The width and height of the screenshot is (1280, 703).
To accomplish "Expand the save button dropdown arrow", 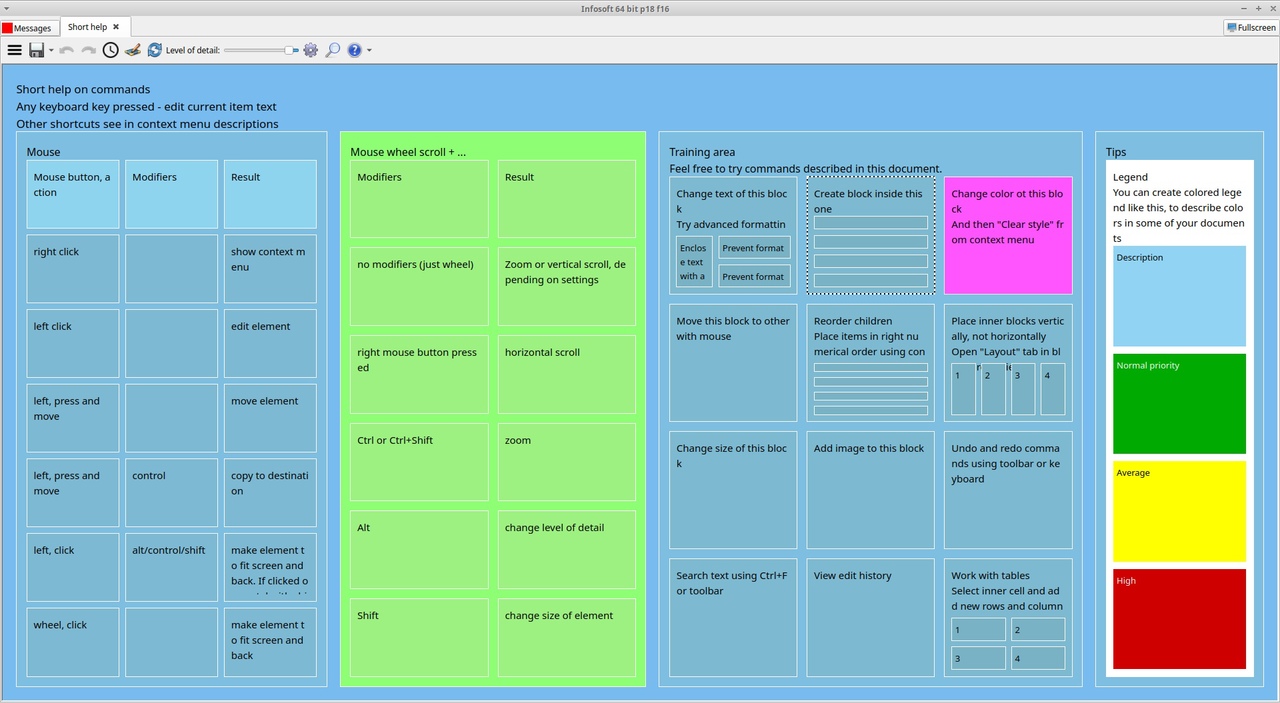I will 51,51.
